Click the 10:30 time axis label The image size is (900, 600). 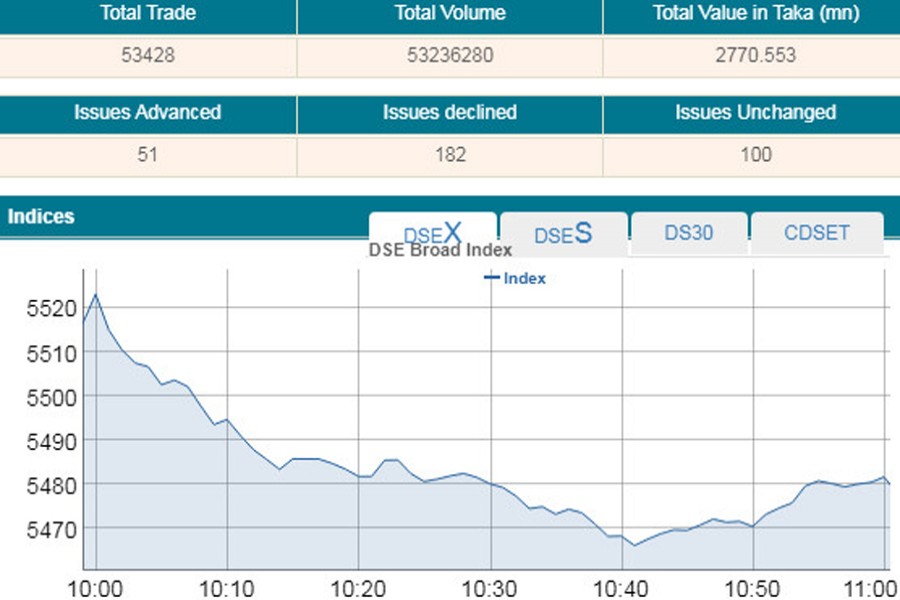(490, 586)
